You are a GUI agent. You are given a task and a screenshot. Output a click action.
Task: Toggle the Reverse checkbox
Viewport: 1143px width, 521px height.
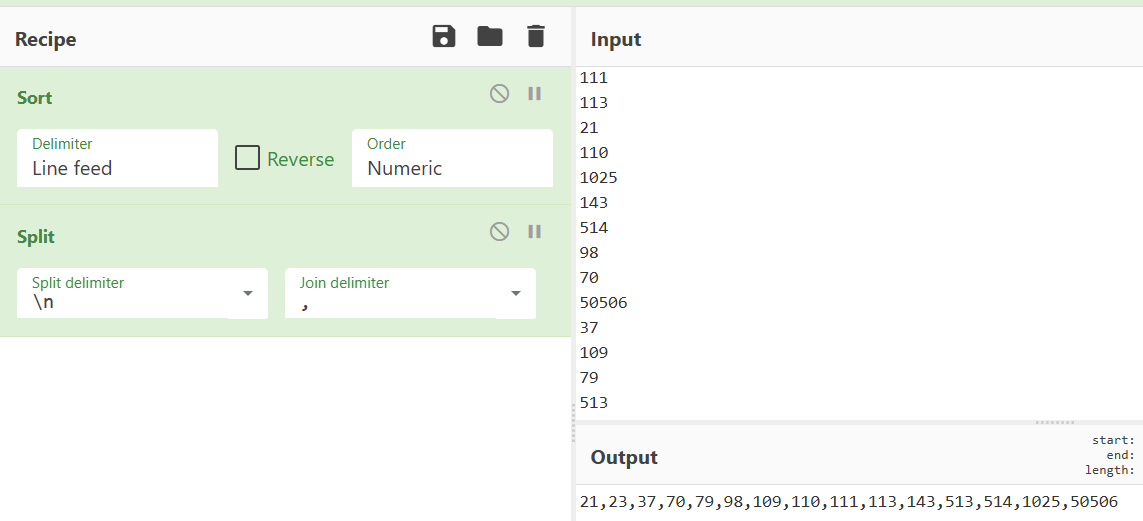click(x=247, y=158)
